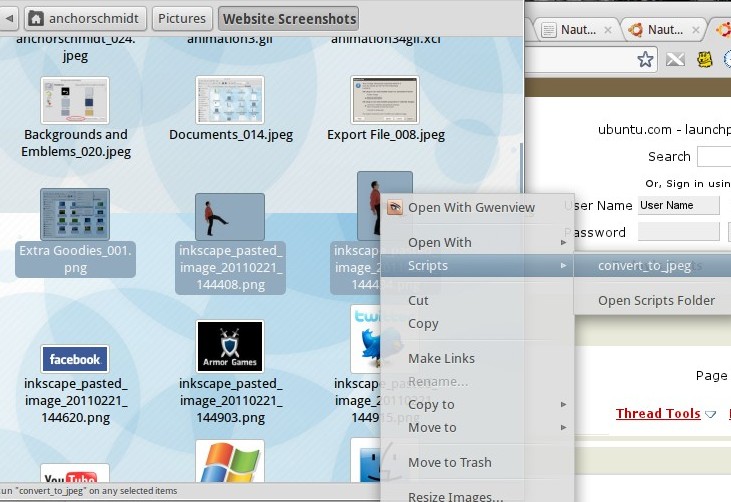Select the Documents_014.jpeg thumbnail

click(230, 100)
